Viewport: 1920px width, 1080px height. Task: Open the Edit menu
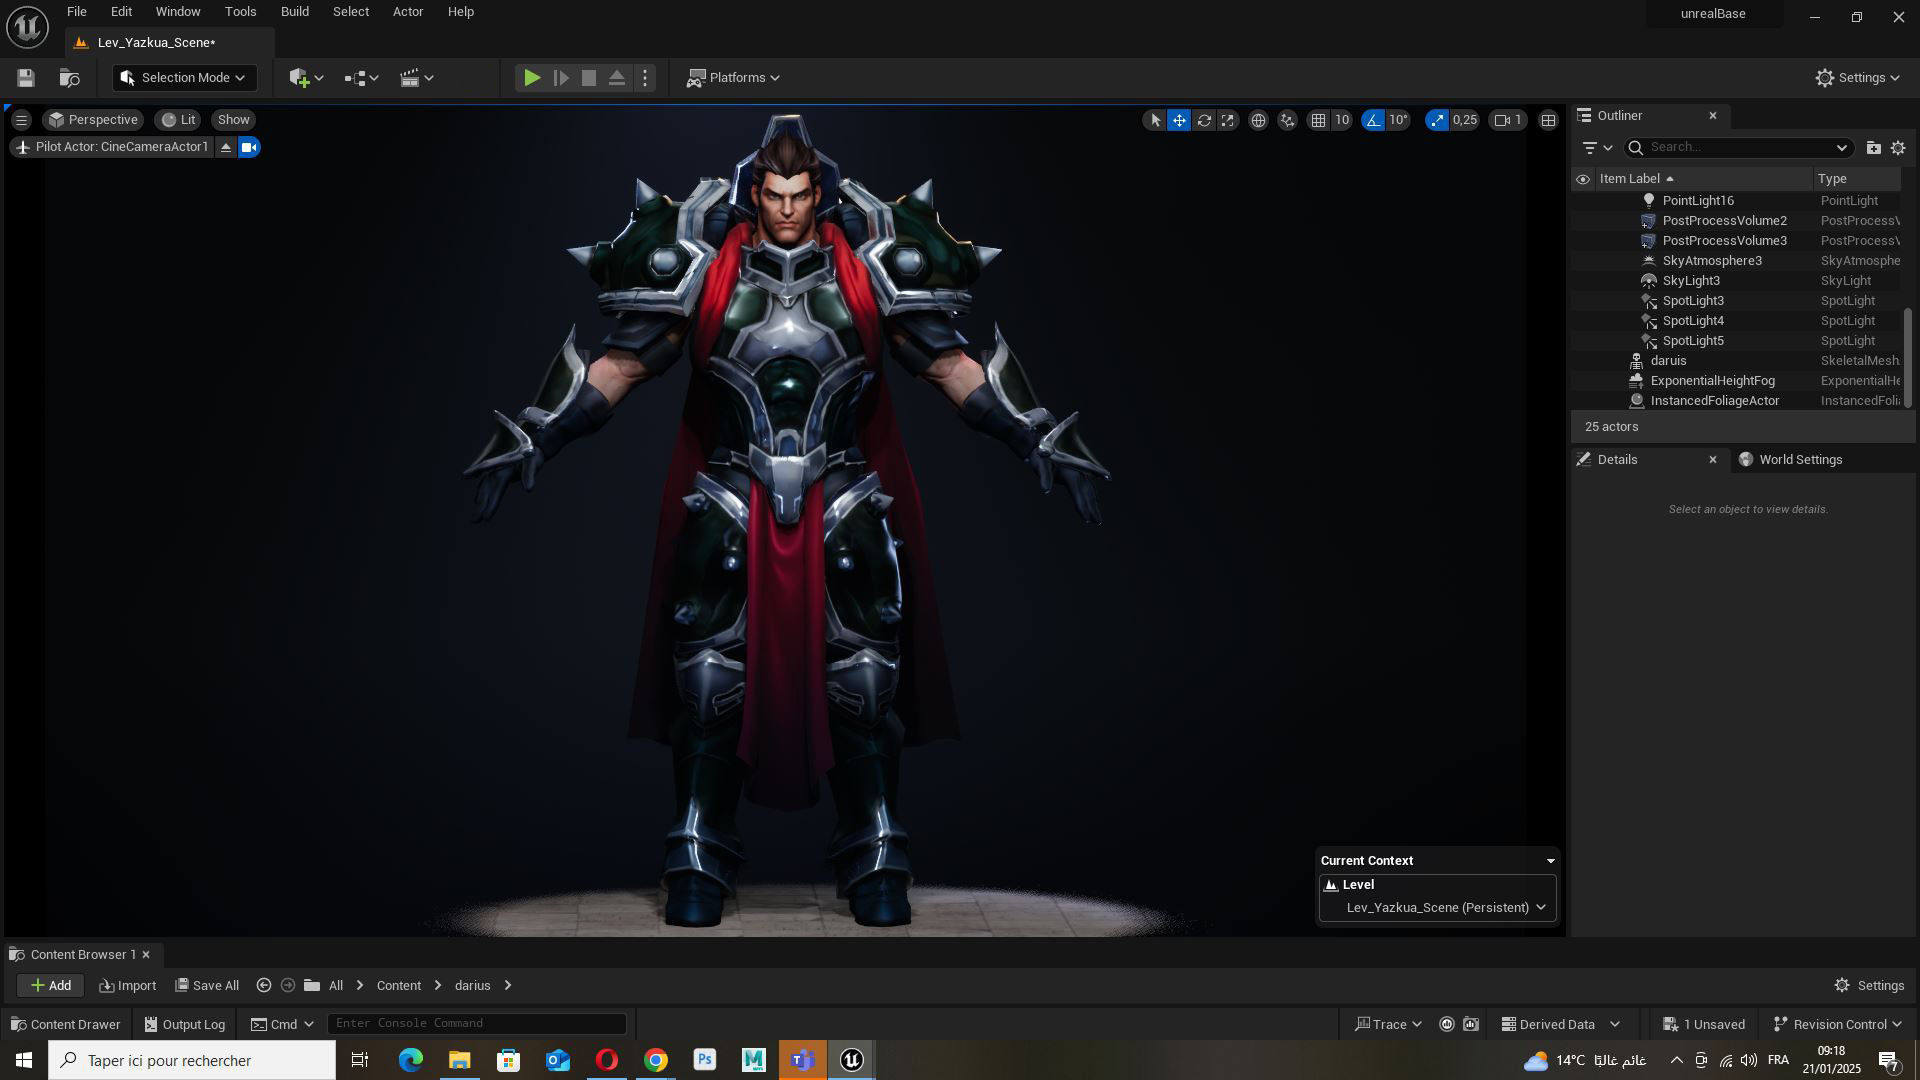coord(121,12)
